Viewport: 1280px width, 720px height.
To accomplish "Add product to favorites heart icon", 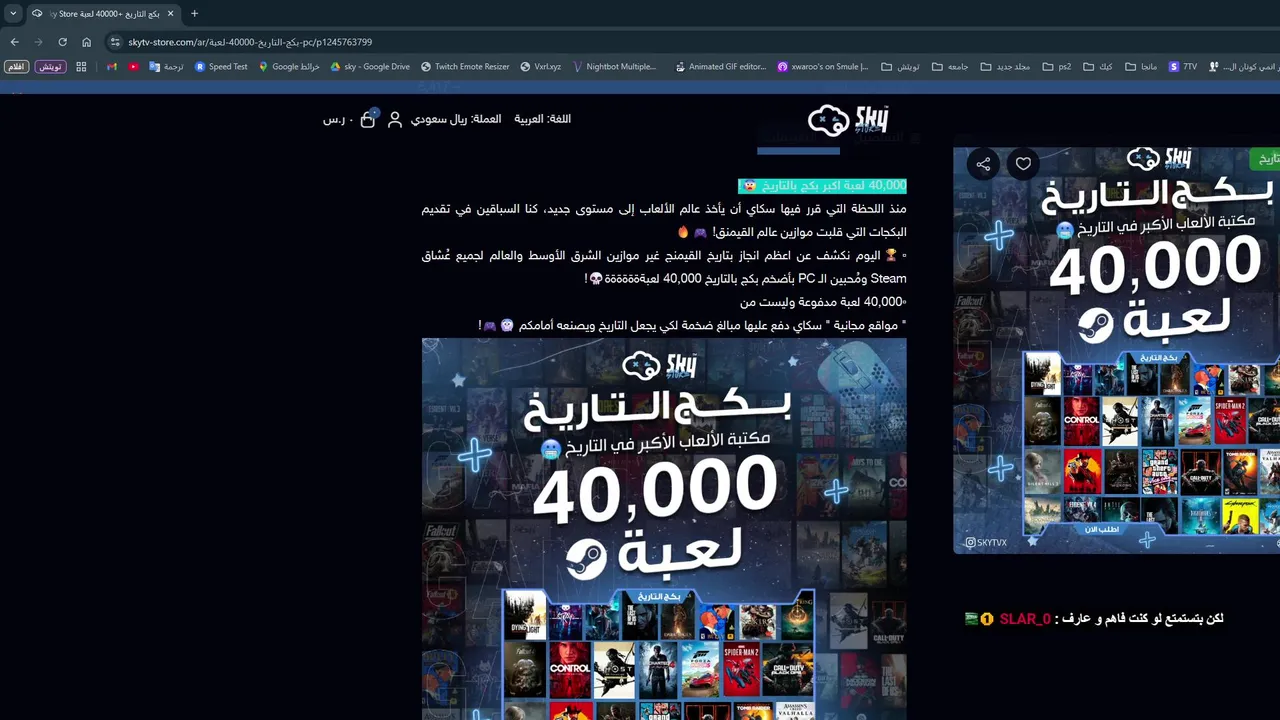I will pyautogui.click(x=1023, y=164).
